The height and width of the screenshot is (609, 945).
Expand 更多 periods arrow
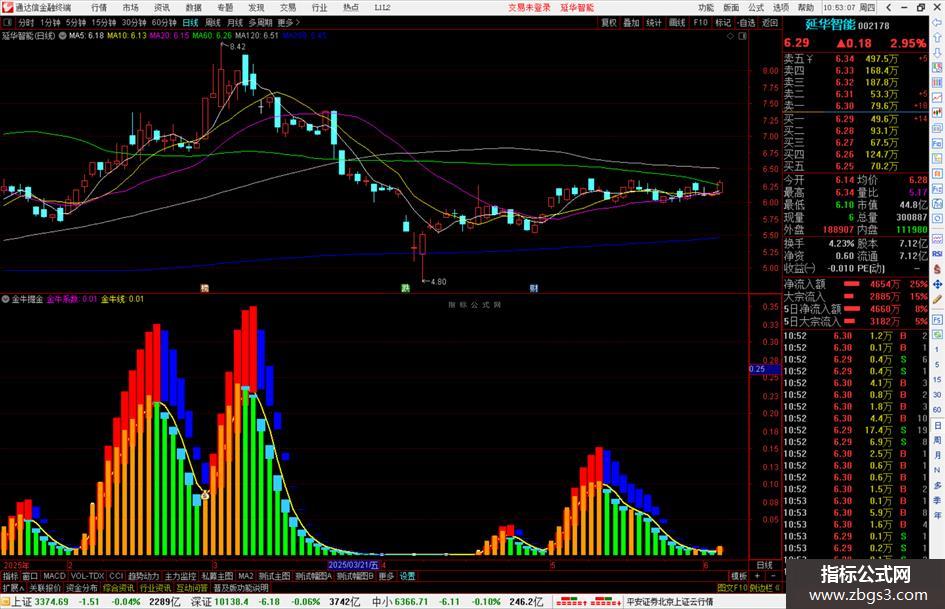[289, 23]
